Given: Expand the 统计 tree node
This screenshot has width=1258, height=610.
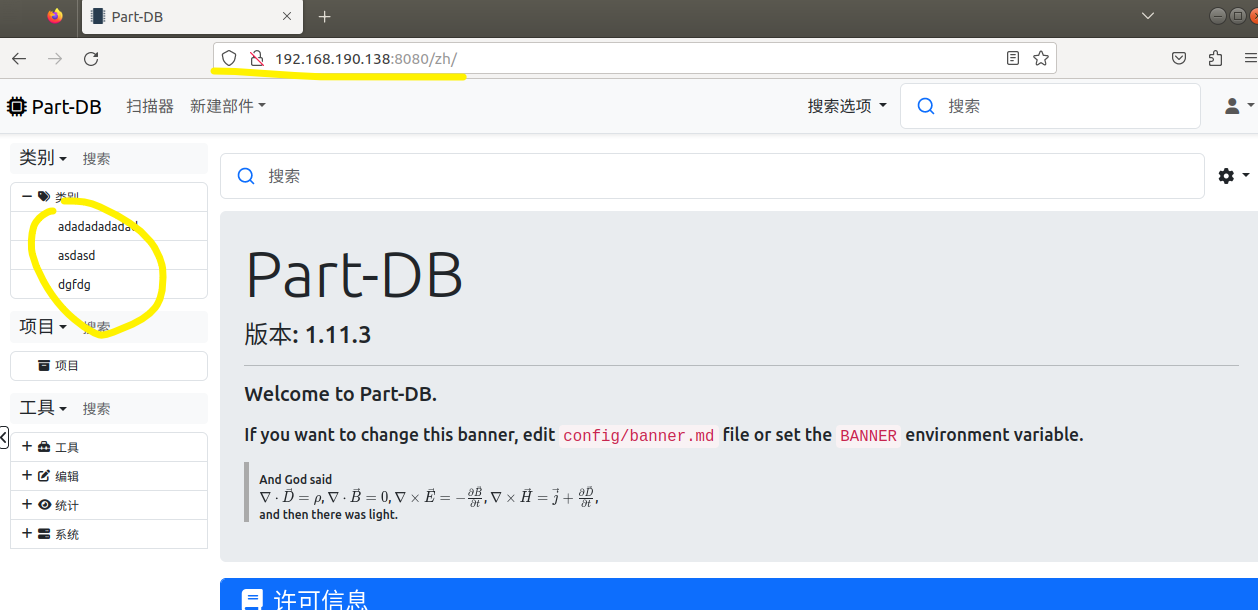Looking at the screenshot, I should [27, 505].
